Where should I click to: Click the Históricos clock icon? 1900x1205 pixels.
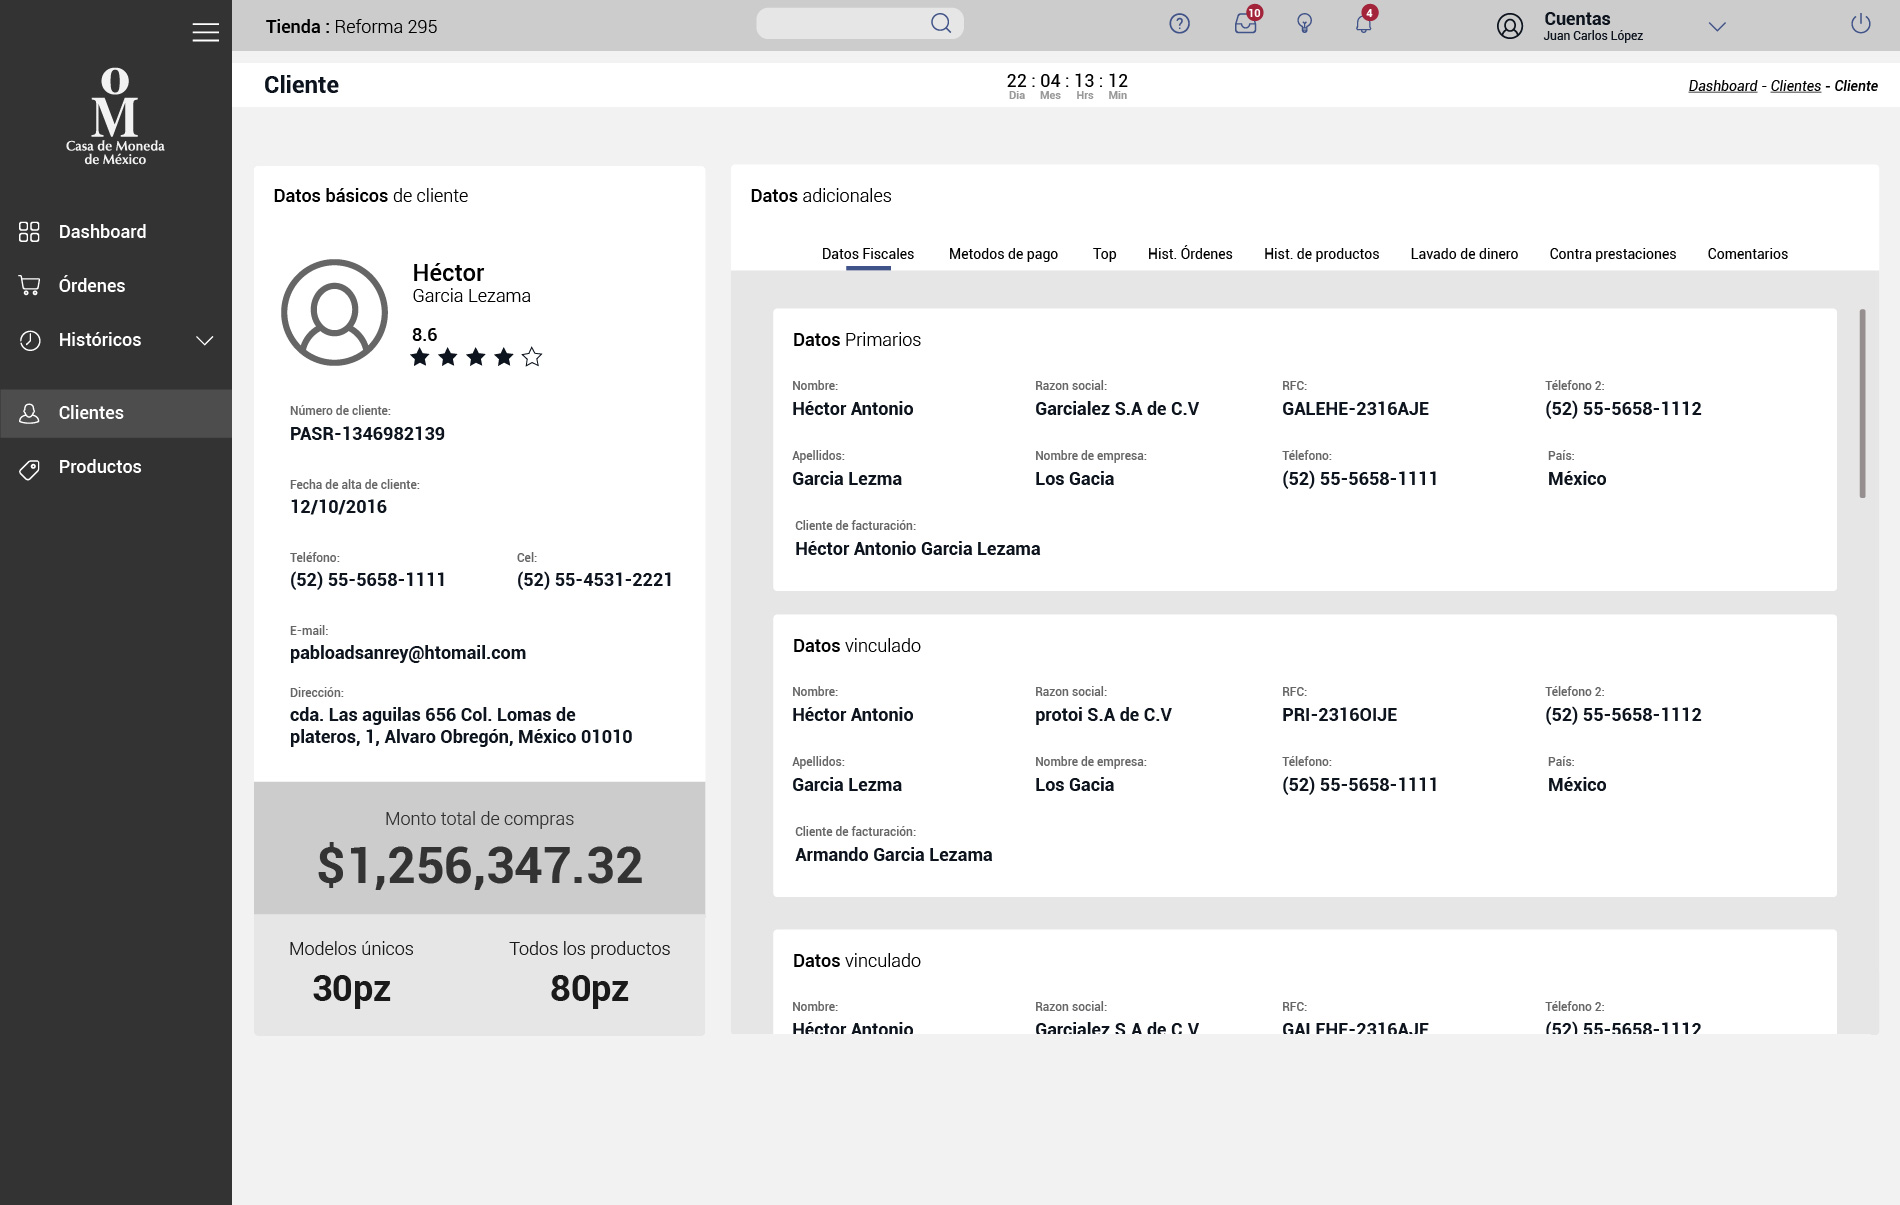pos(30,340)
